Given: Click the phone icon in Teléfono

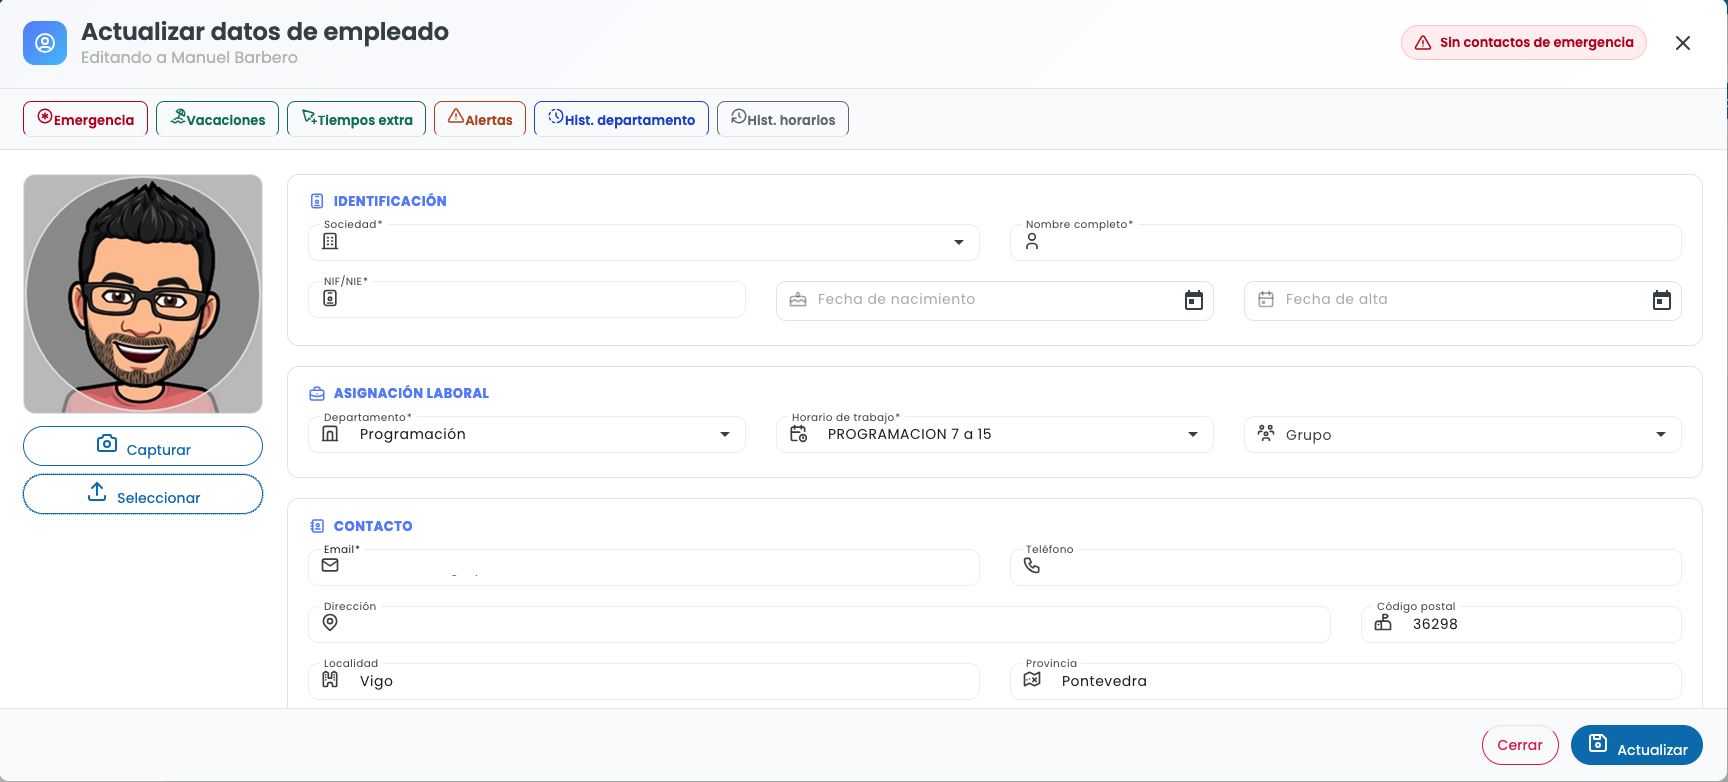Looking at the screenshot, I should point(1032,565).
